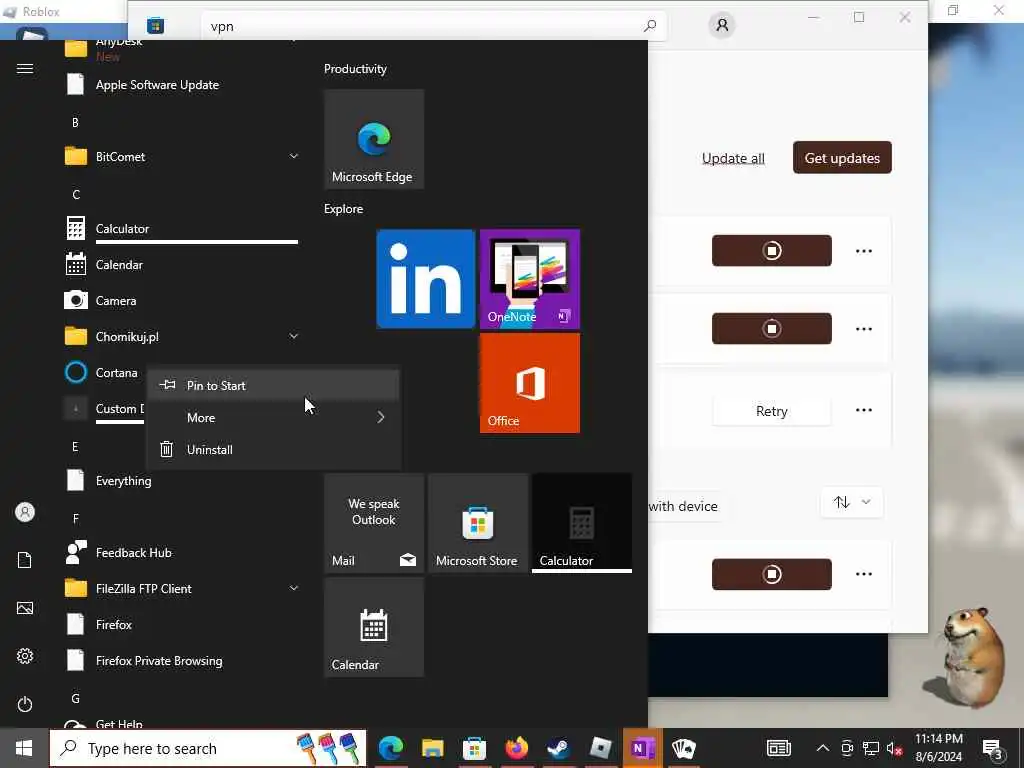Jump to letter B group header
Screen dimensions: 1024x768
(x=75, y=122)
